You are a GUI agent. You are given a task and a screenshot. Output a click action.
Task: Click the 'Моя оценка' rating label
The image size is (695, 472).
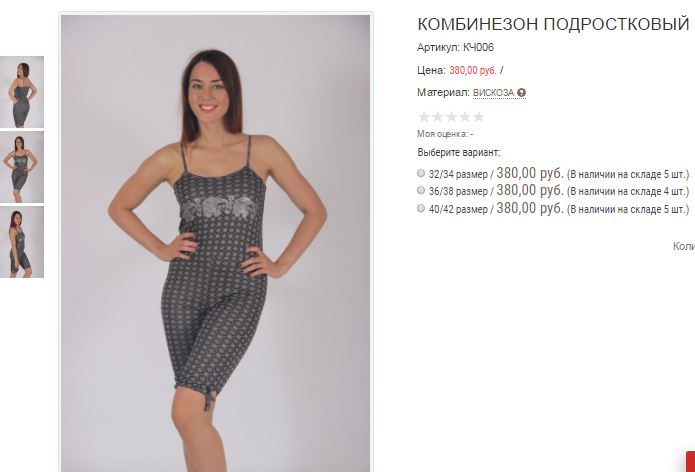coord(445,134)
